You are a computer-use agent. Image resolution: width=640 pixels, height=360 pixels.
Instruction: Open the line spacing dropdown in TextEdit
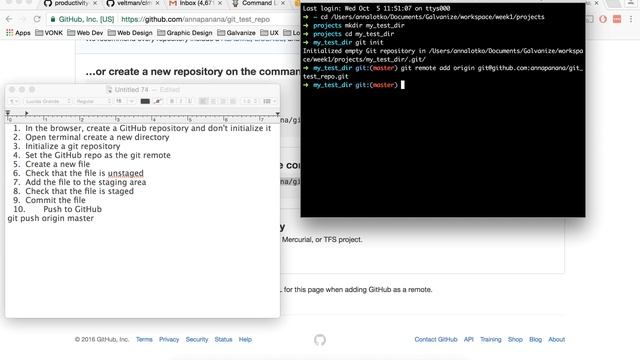coord(249,101)
